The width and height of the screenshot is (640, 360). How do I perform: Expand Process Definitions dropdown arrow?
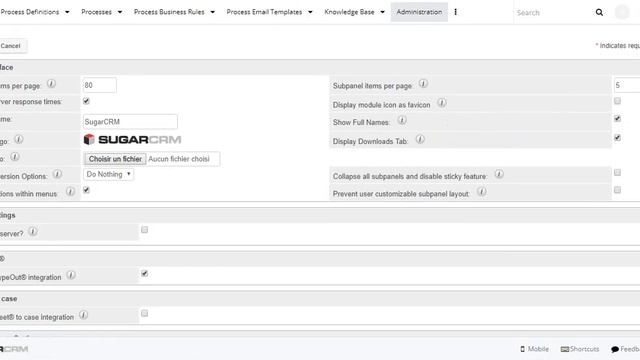67,12
